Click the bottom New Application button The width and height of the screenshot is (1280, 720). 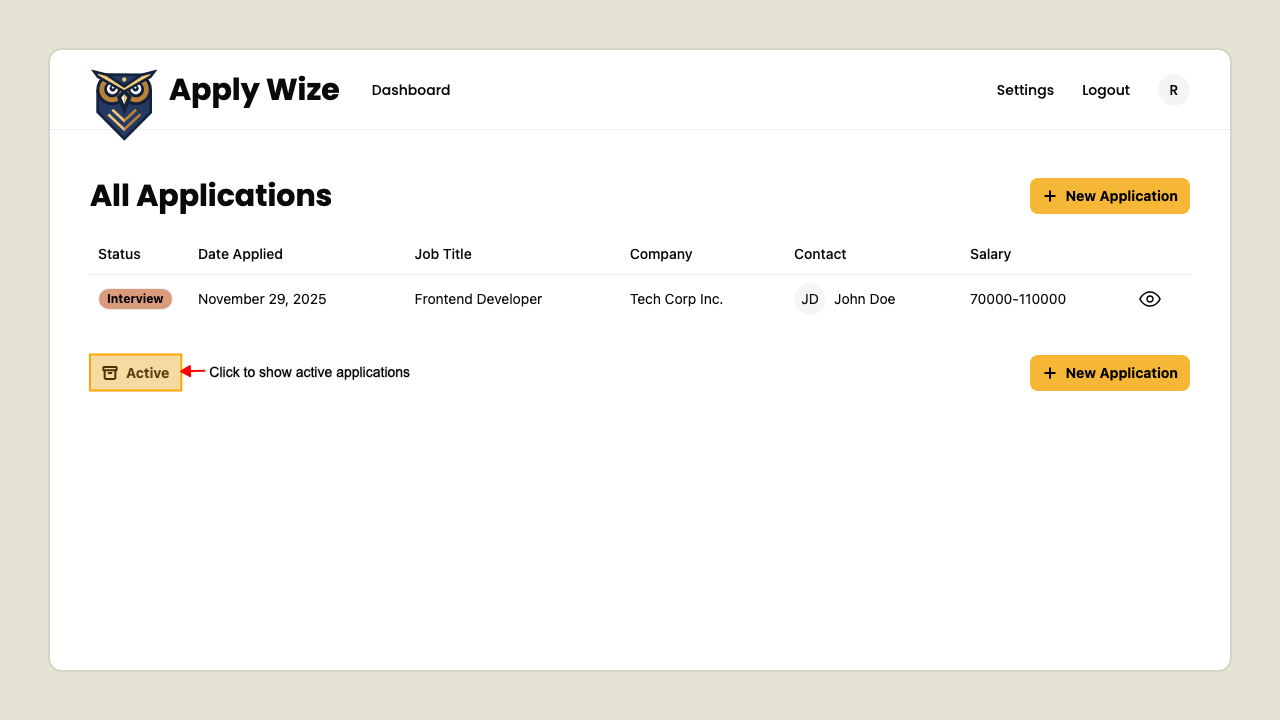[x=1109, y=373]
